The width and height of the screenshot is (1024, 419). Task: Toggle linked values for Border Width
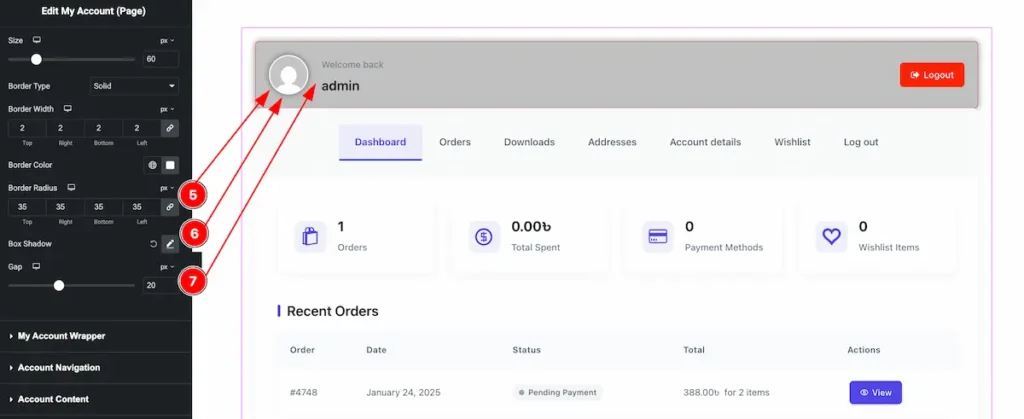click(x=170, y=128)
